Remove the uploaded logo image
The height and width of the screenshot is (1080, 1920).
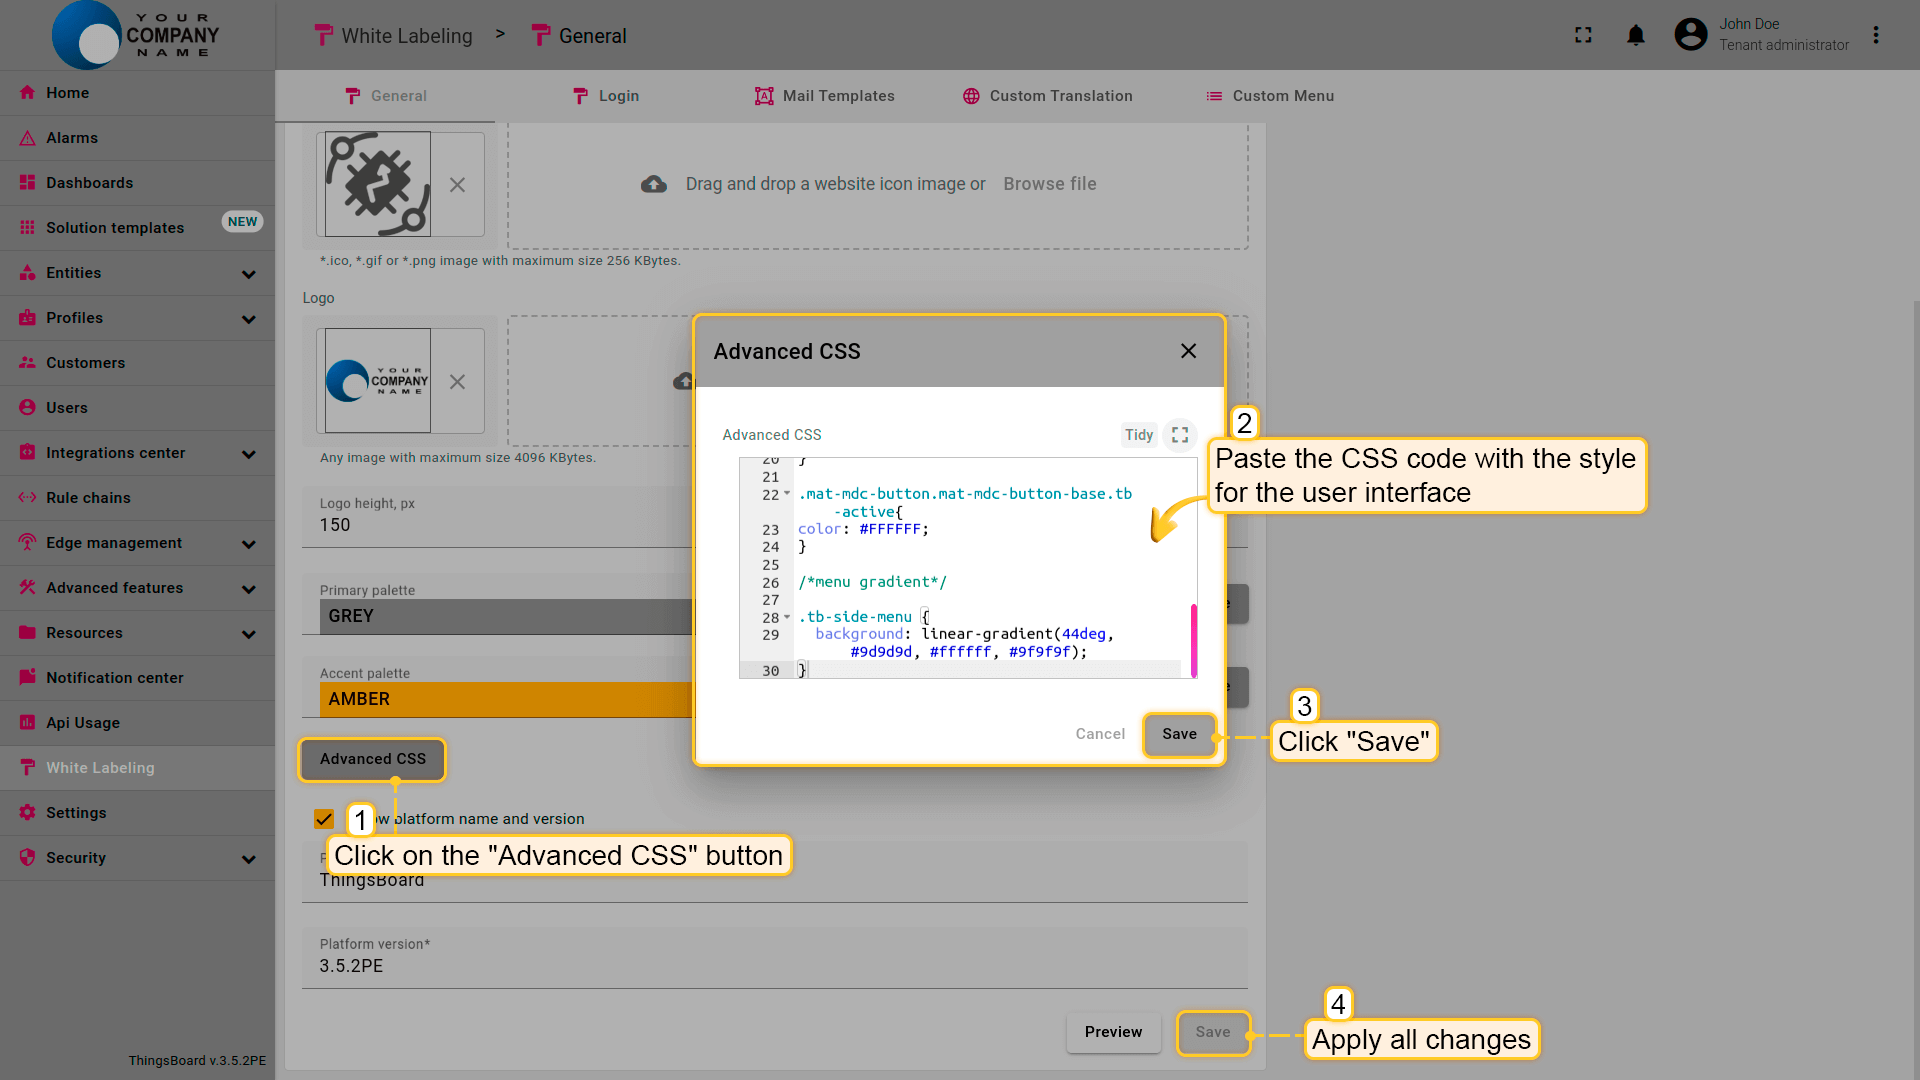457,382
